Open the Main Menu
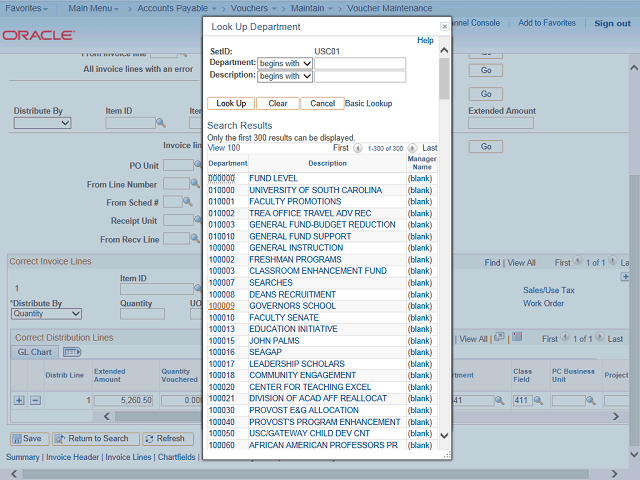 point(93,8)
